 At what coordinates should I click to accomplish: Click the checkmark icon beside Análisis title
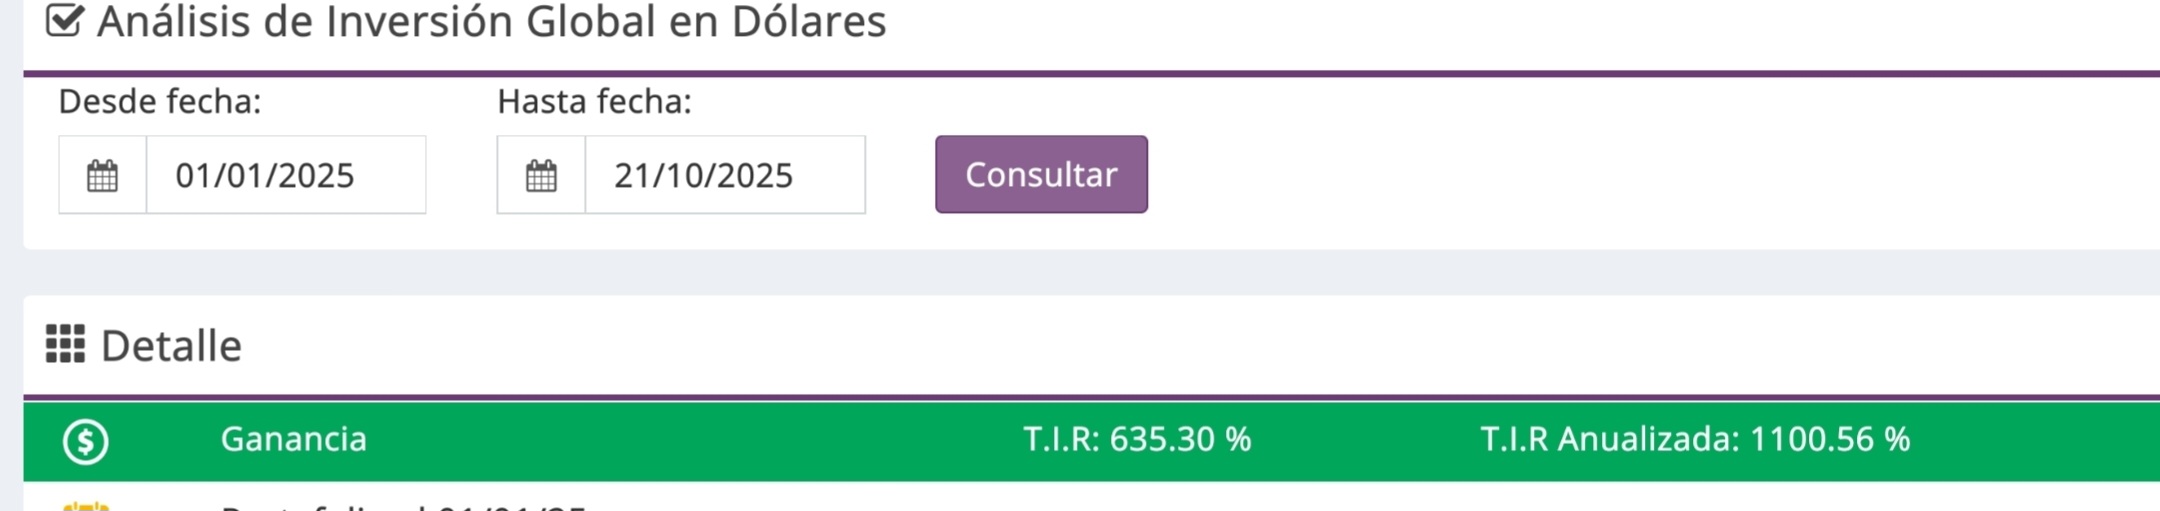(64, 21)
